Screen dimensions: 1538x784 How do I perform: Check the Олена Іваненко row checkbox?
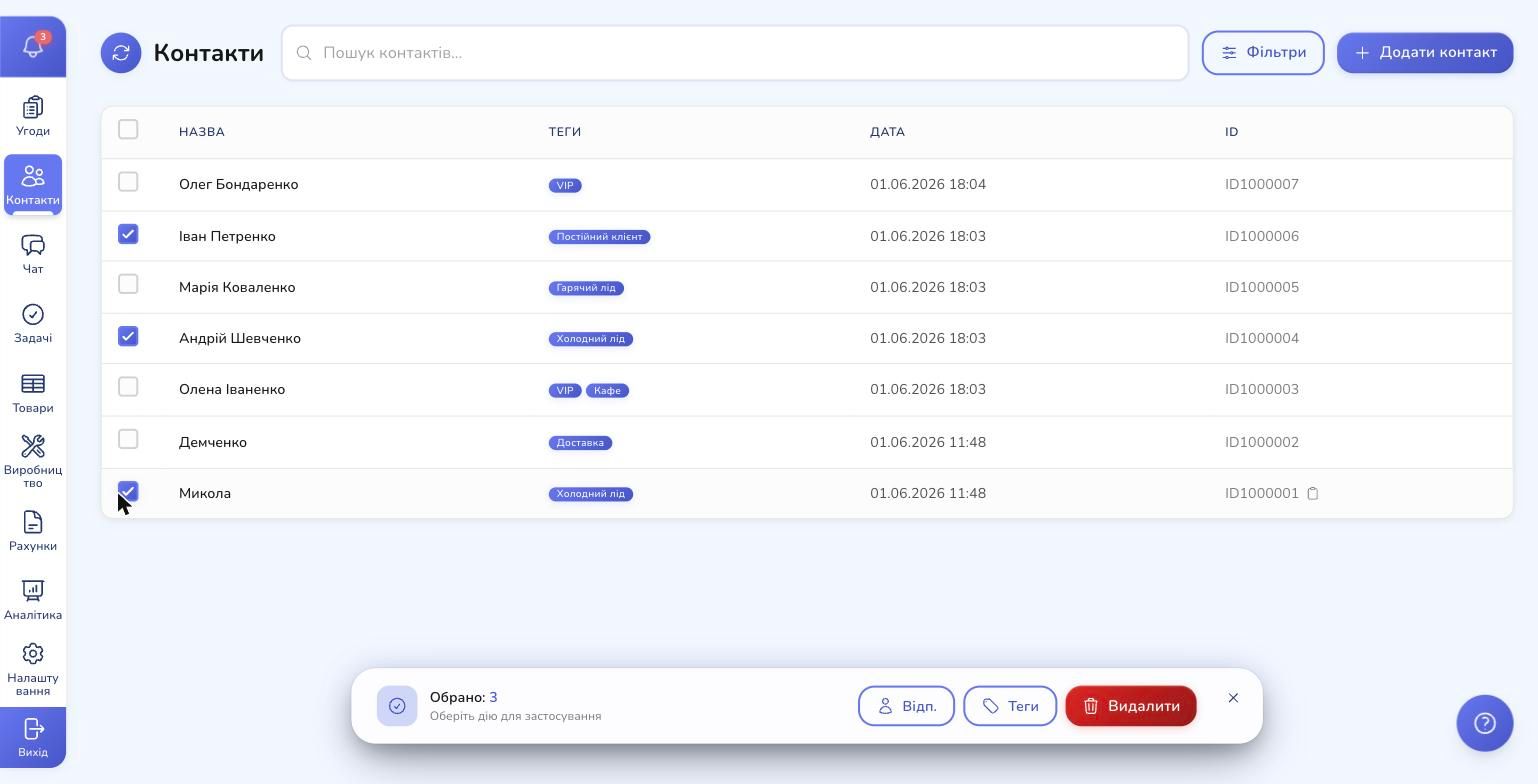[x=128, y=387]
